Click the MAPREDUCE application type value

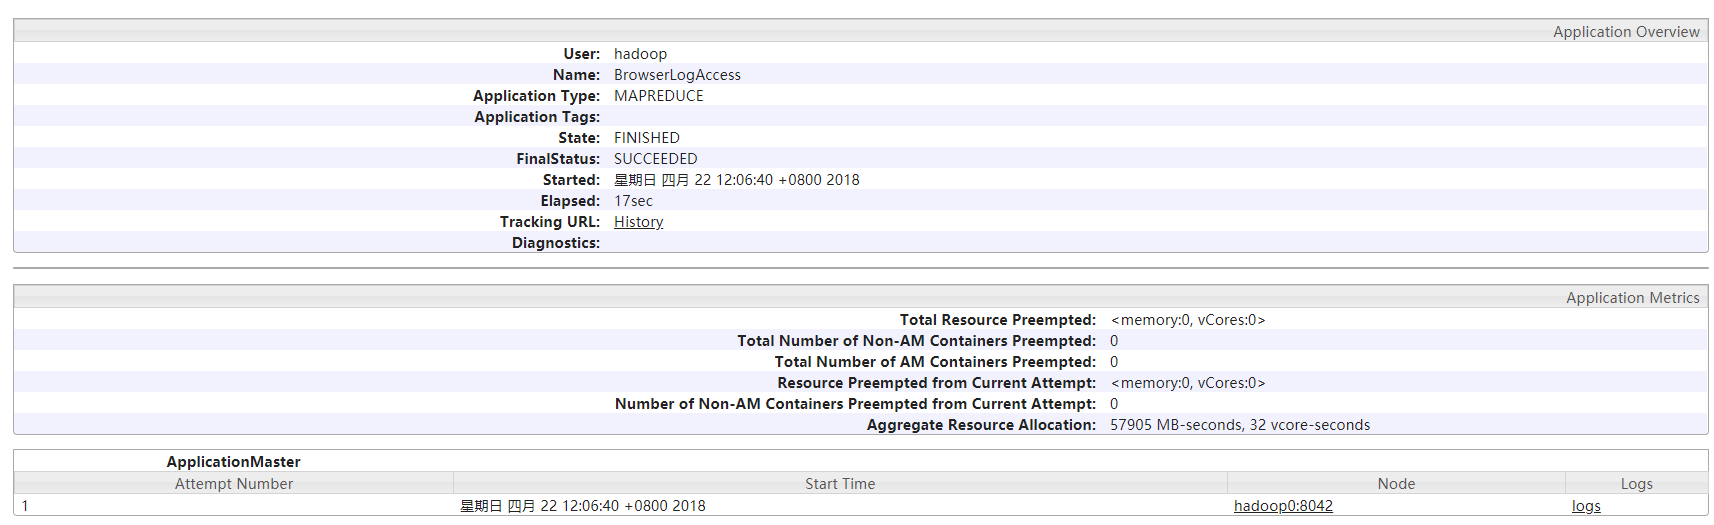click(x=658, y=96)
